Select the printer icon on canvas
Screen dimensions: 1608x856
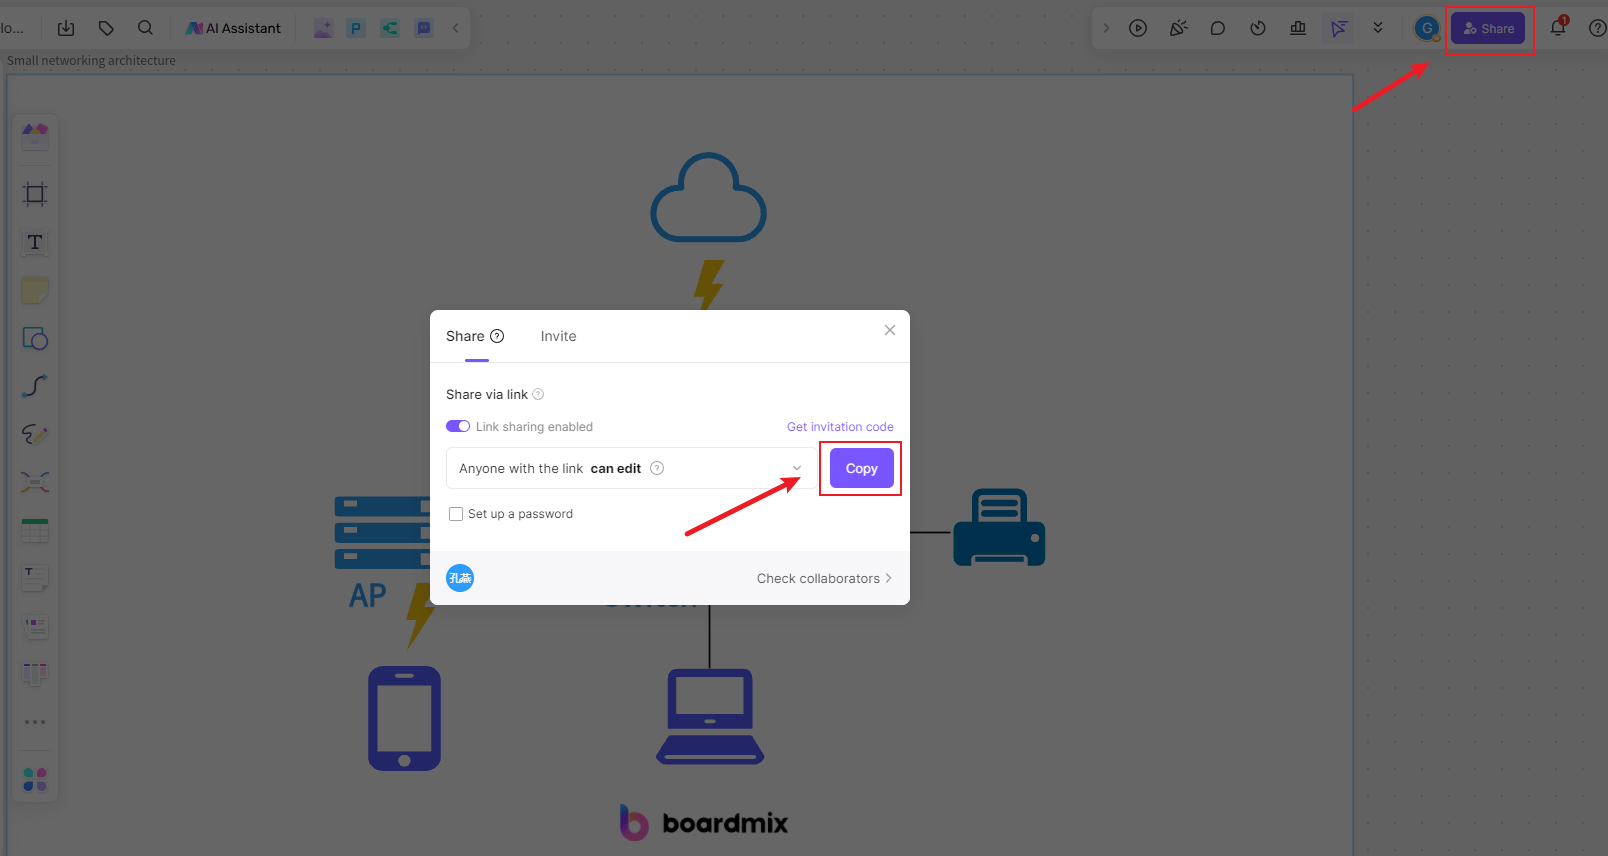(x=999, y=527)
